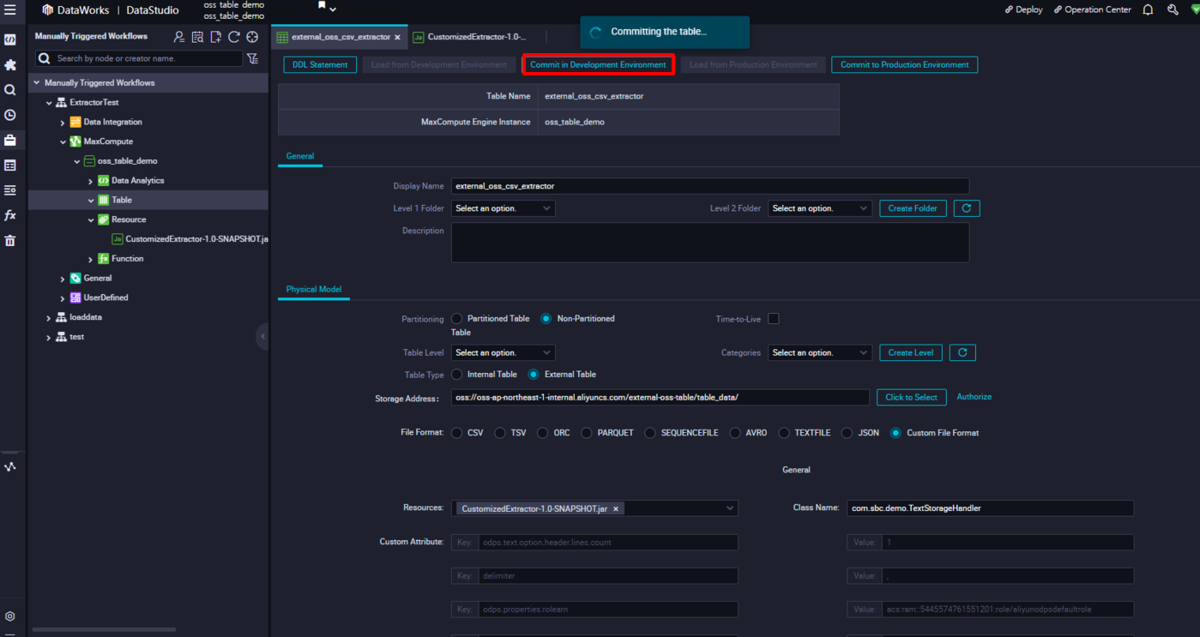Click the locate target icon in workflow panel
Image resolution: width=1200 pixels, height=637 pixels.
point(252,37)
